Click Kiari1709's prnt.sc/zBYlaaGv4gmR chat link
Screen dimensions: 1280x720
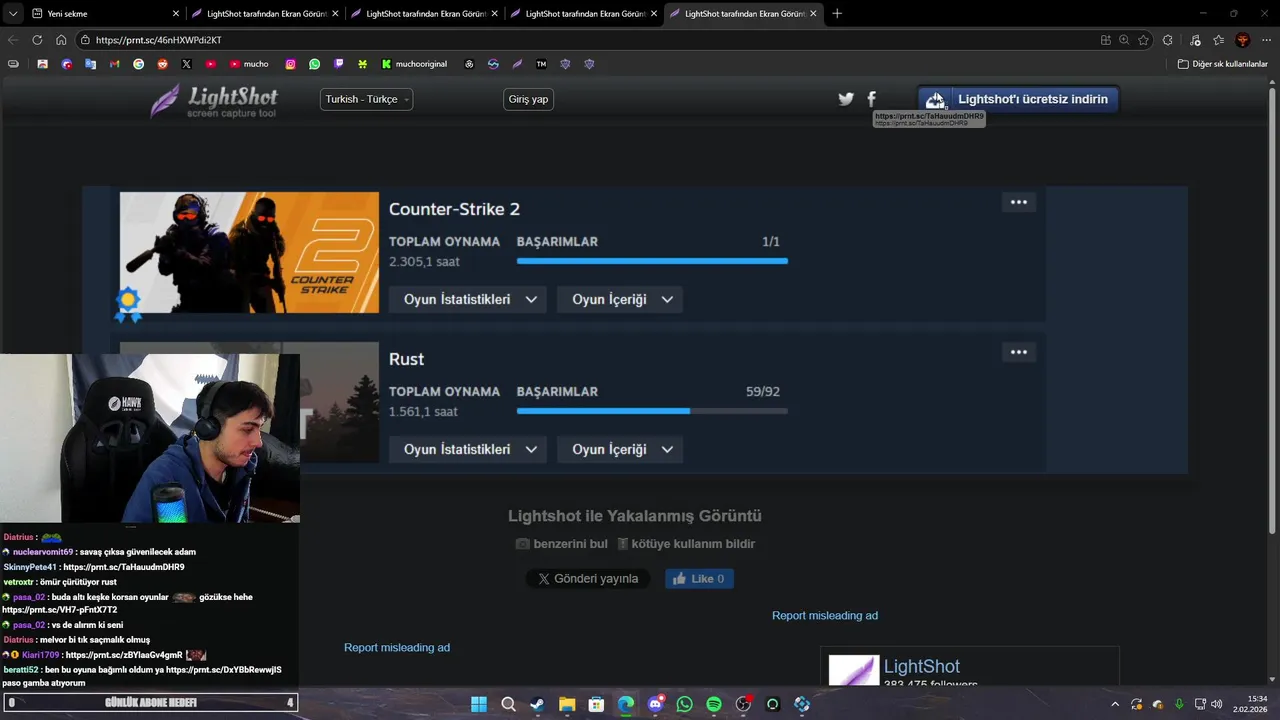[x=124, y=655]
